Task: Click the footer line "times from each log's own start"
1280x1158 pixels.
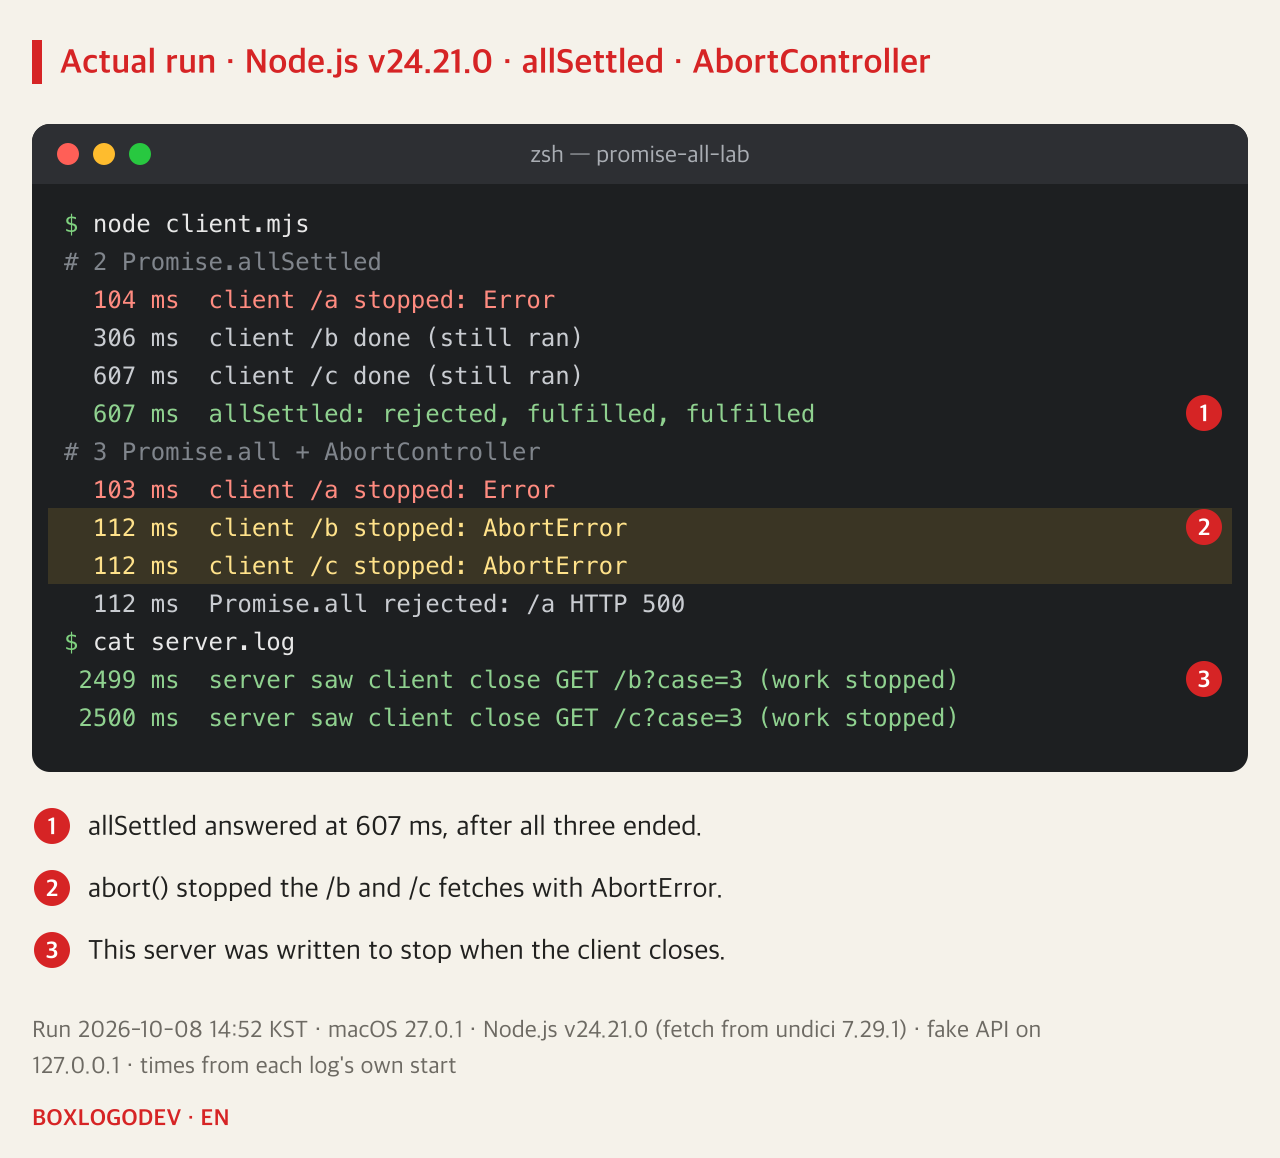Action: tap(298, 1065)
